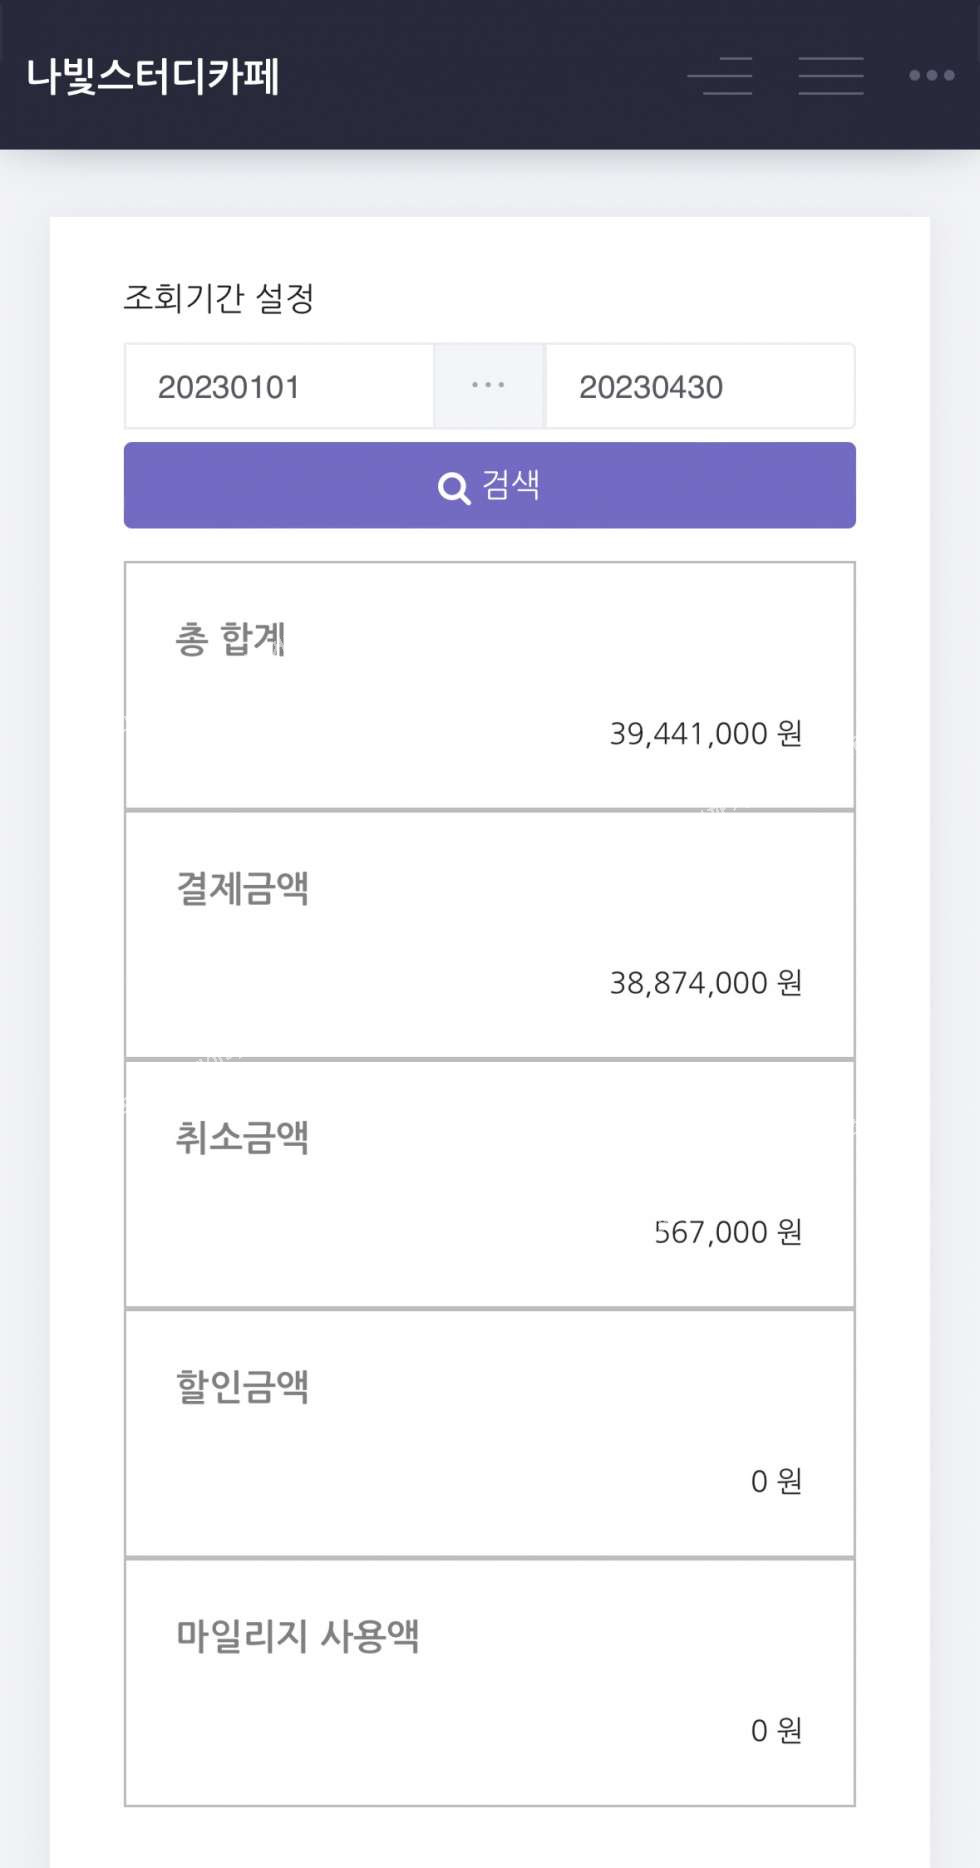The width and height of the screenshot is (980, 1868).
Task: Go to 나빛스터디카페 home title
Action: pos(153,77)
